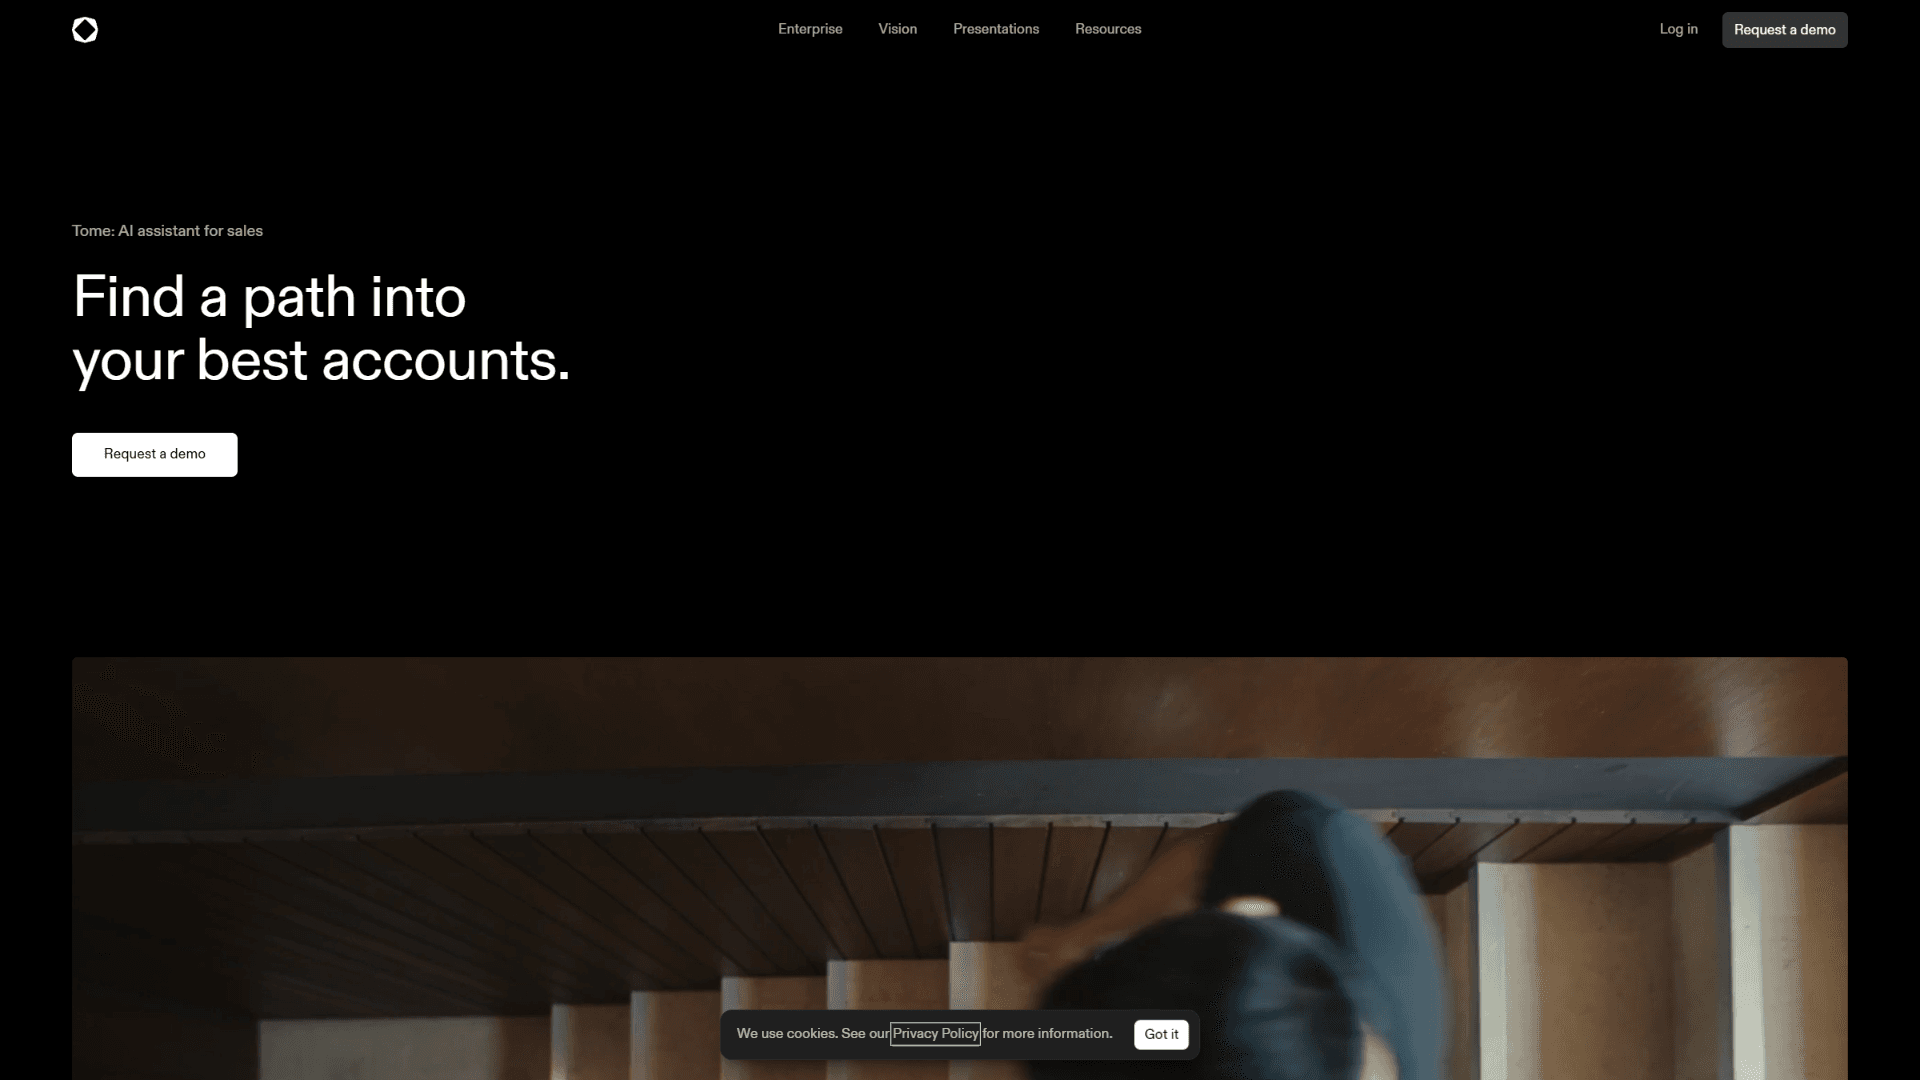Click the Request a demo header button
Image resolution: width=1920 pixels, height=1080 pixels.
pos(1783,29)
